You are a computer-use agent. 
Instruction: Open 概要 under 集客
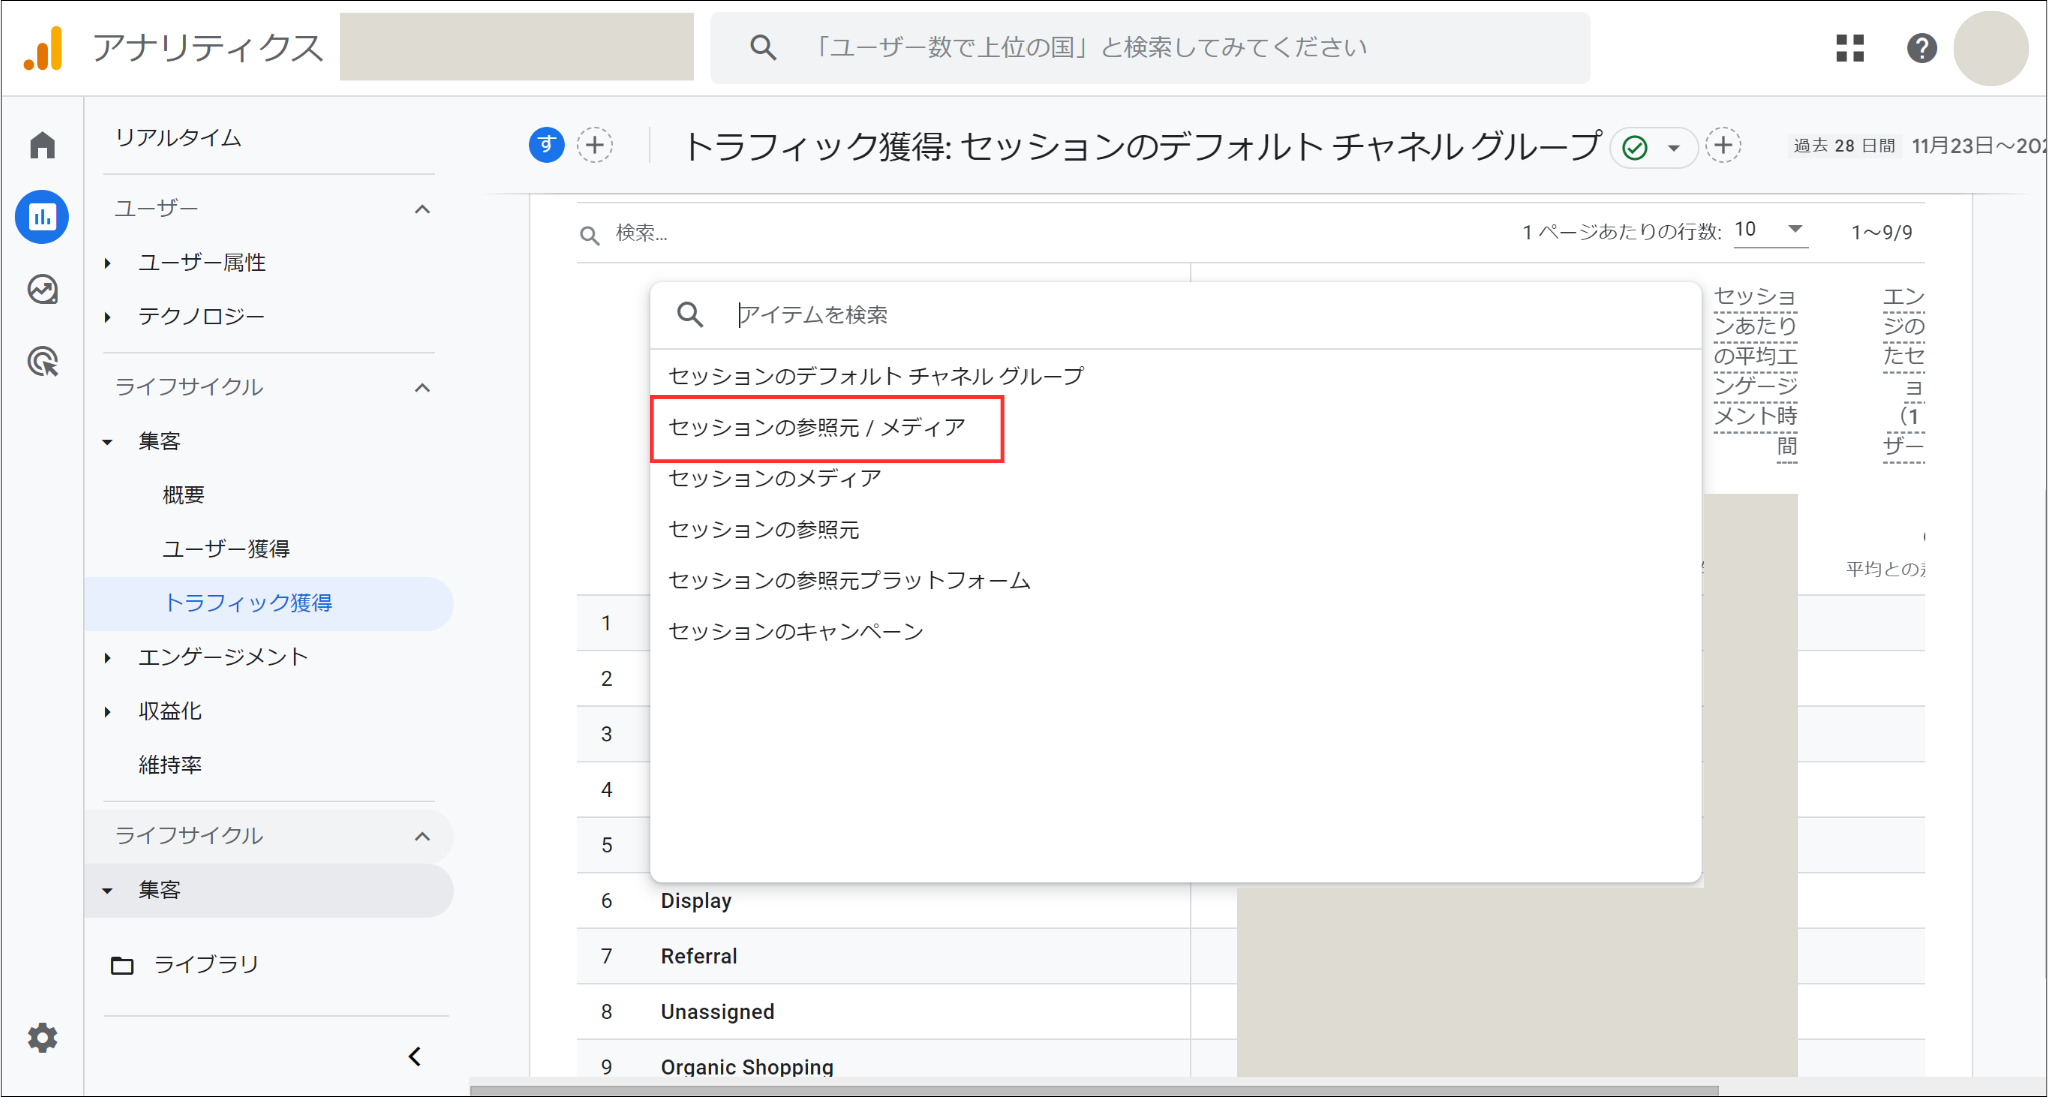pos(183,495)
